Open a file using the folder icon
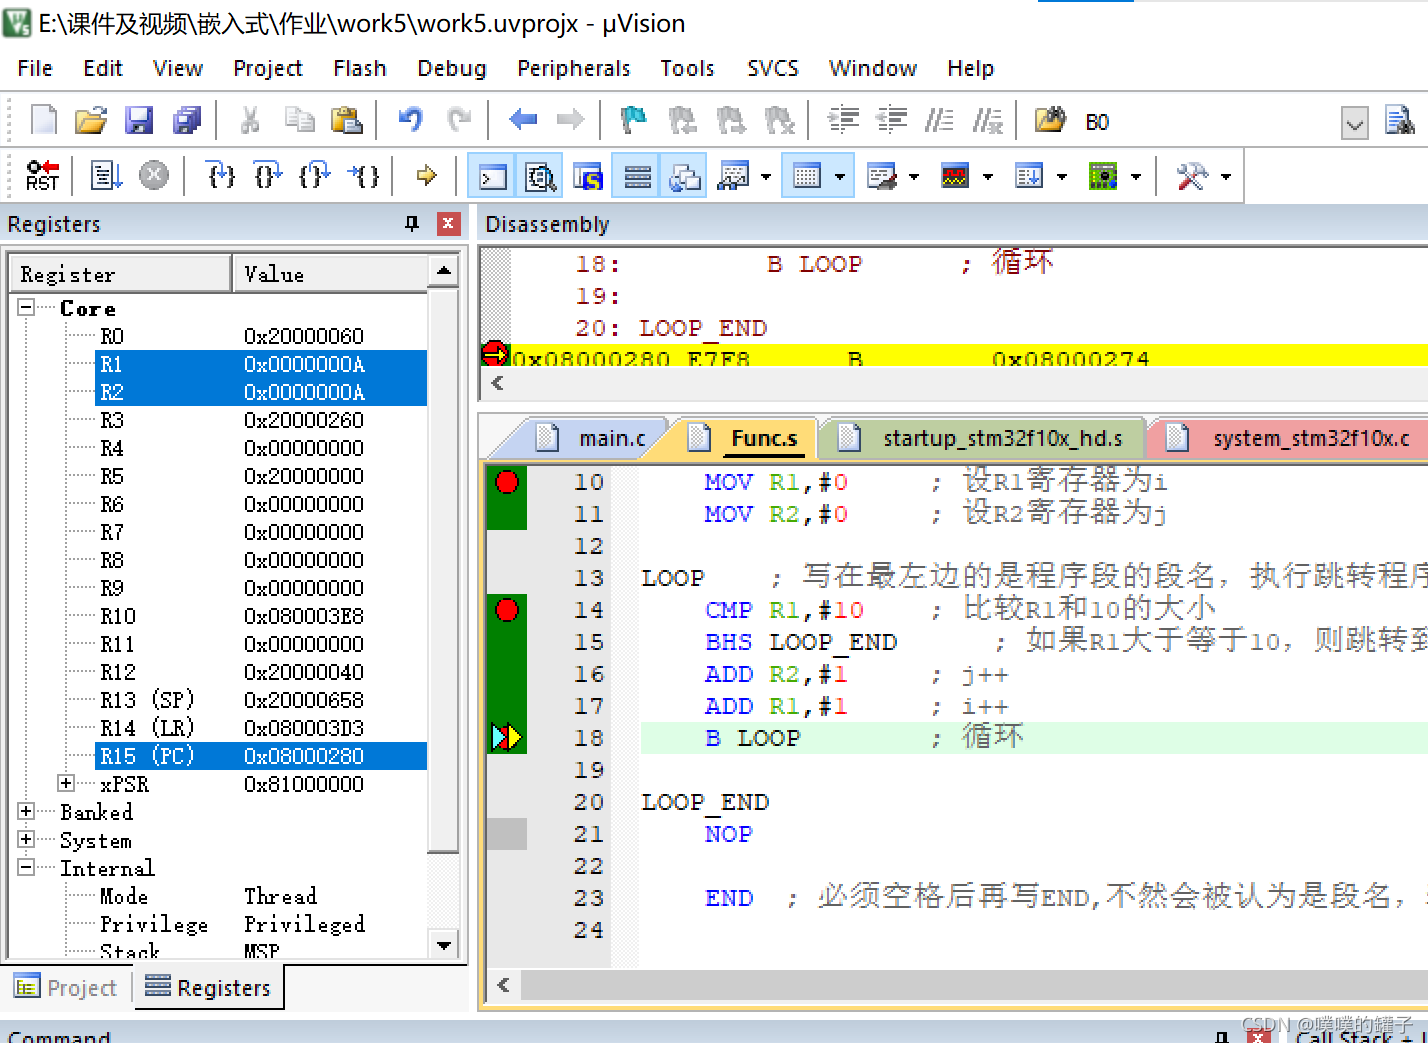 pyautogui.click(x=91, y=121)
